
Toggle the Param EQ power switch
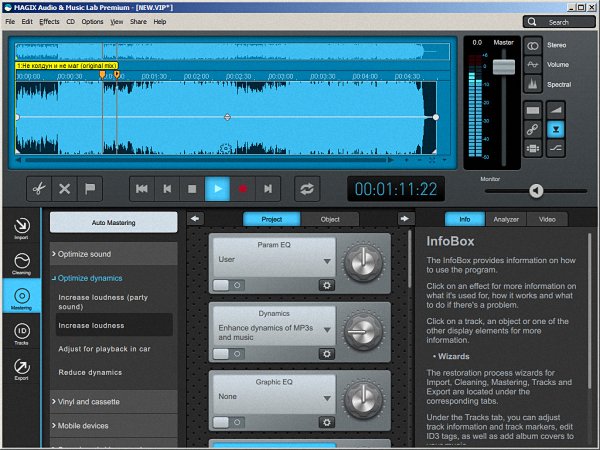(226, 284)
